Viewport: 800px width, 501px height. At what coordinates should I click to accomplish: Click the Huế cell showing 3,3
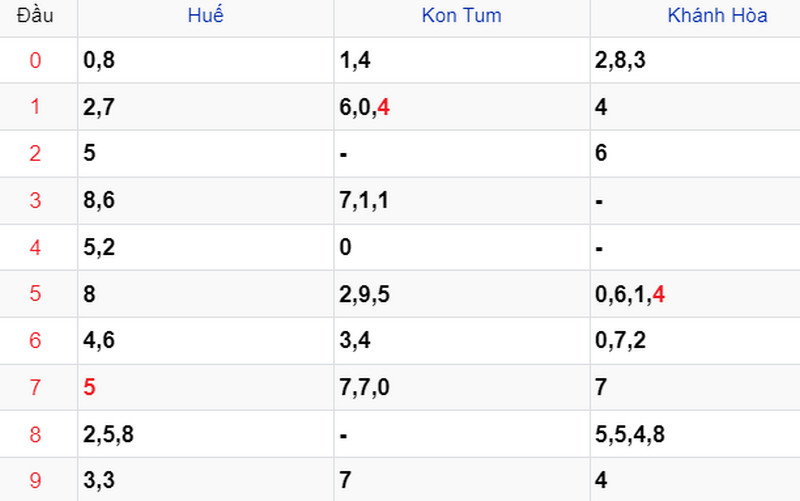(x=206, y=480)
